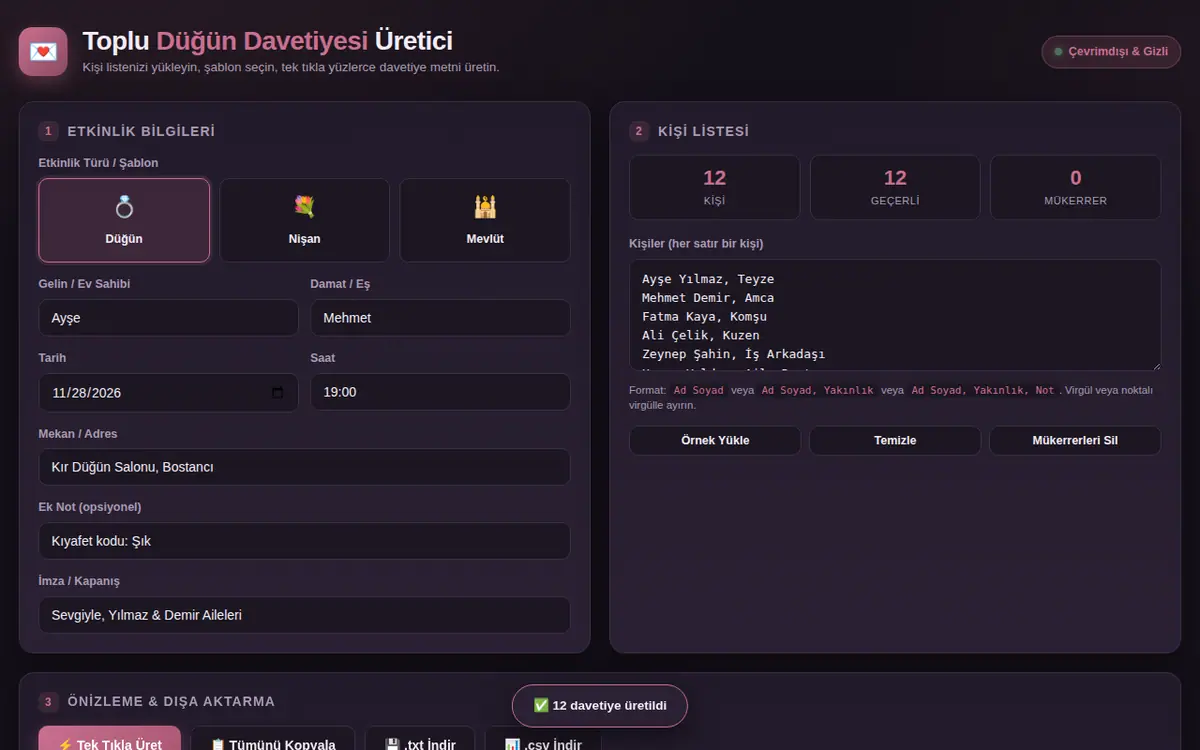1200x750 pixels.
Task: Remove duplicates using Mükerrerleri Sil
Action: coord(1075,441)
